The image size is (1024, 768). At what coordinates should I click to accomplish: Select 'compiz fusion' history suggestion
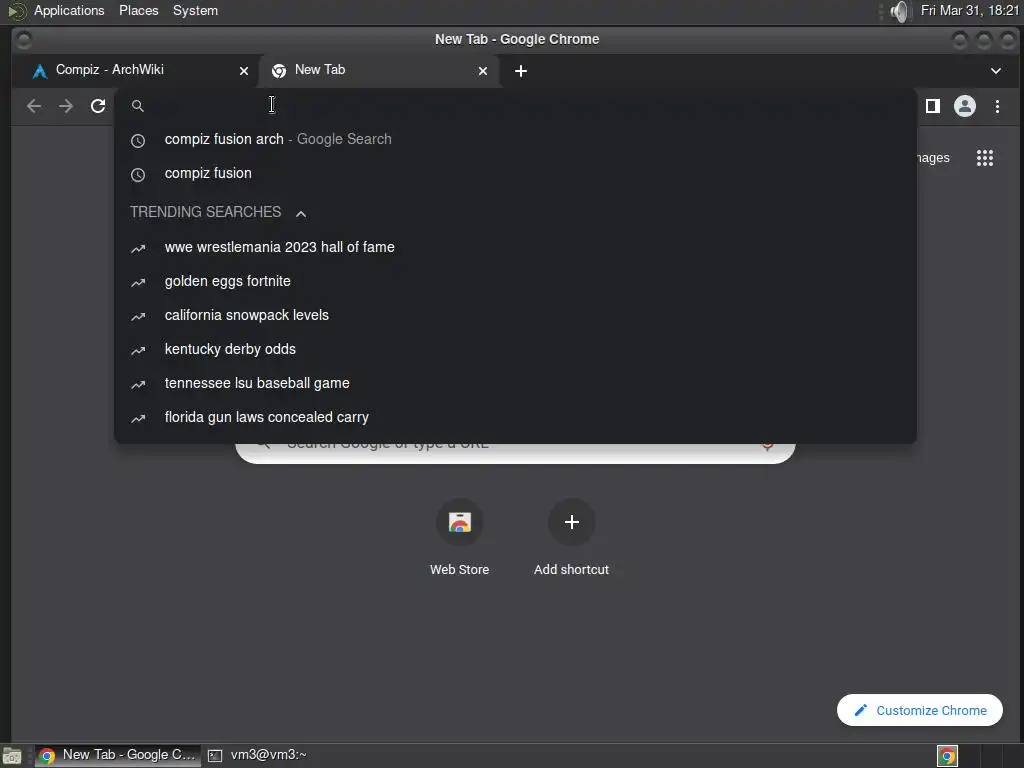(x=515, y=173)
